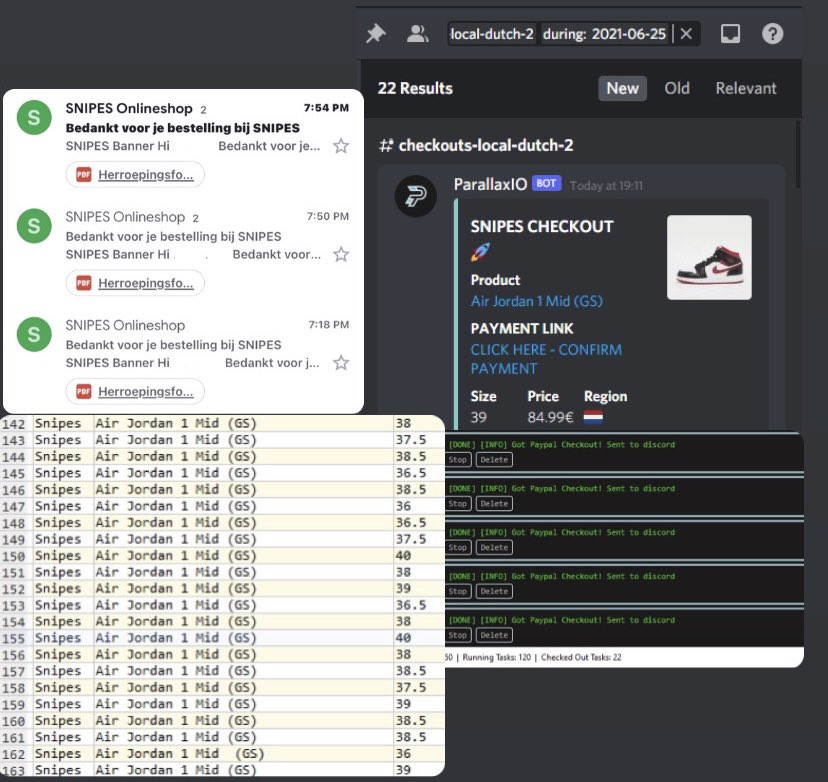Click the rocket emoji in checkout embed

pos(480,252)
